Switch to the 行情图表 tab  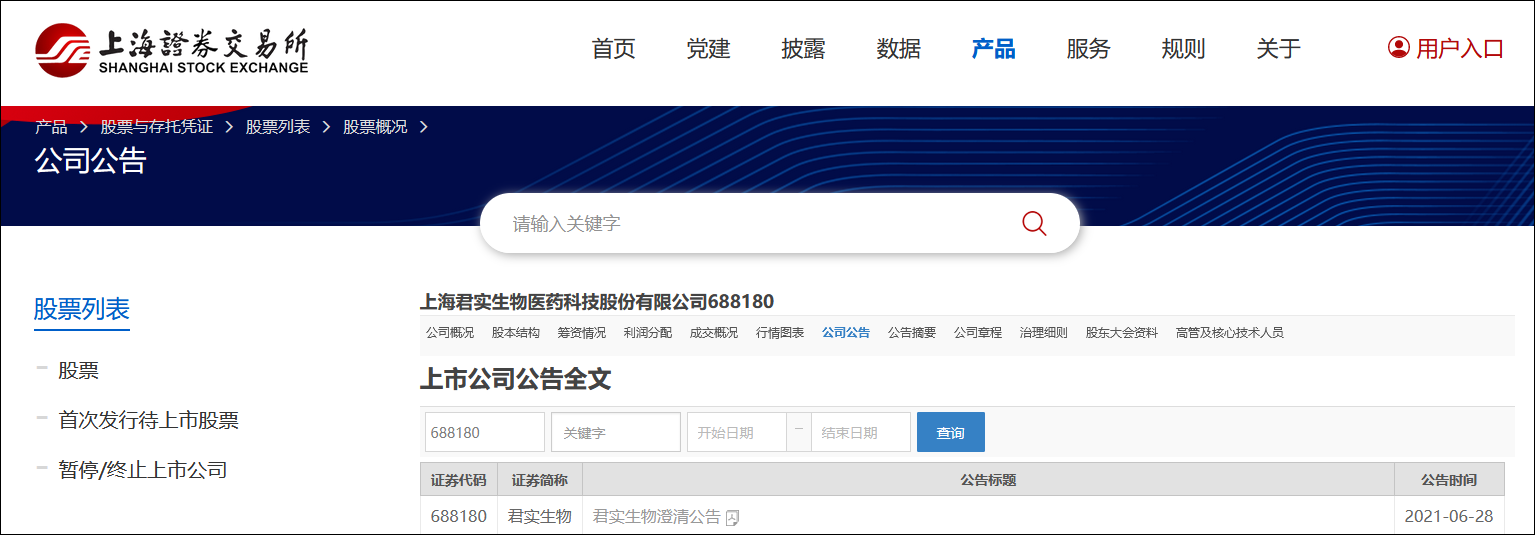[780, 333]
